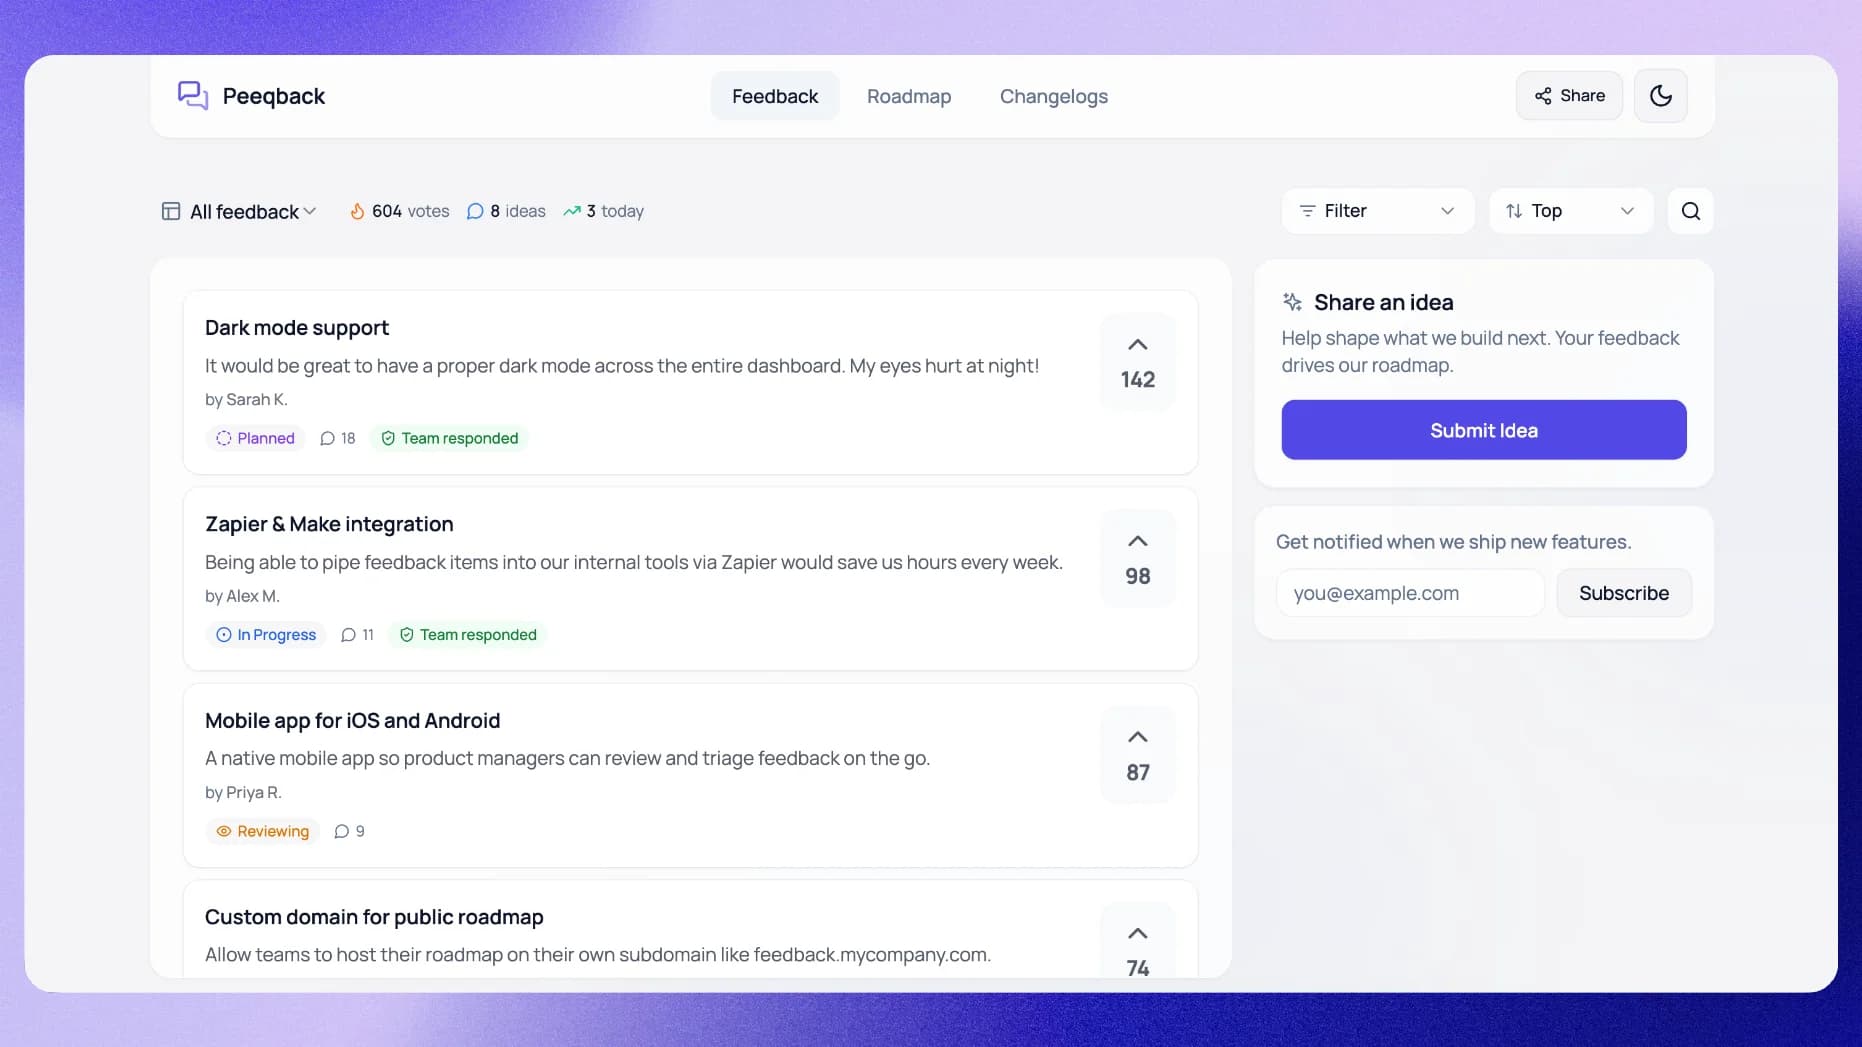Click the trending arrow icon beside 3 today
The width and height of the screenshot is (1862, 1047).
(572, 211)
